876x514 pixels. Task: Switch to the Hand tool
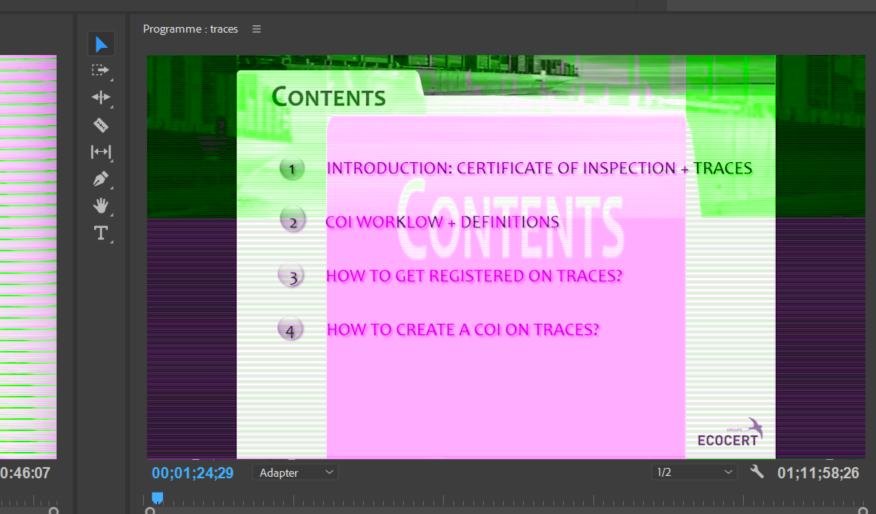tap(100, 206)
